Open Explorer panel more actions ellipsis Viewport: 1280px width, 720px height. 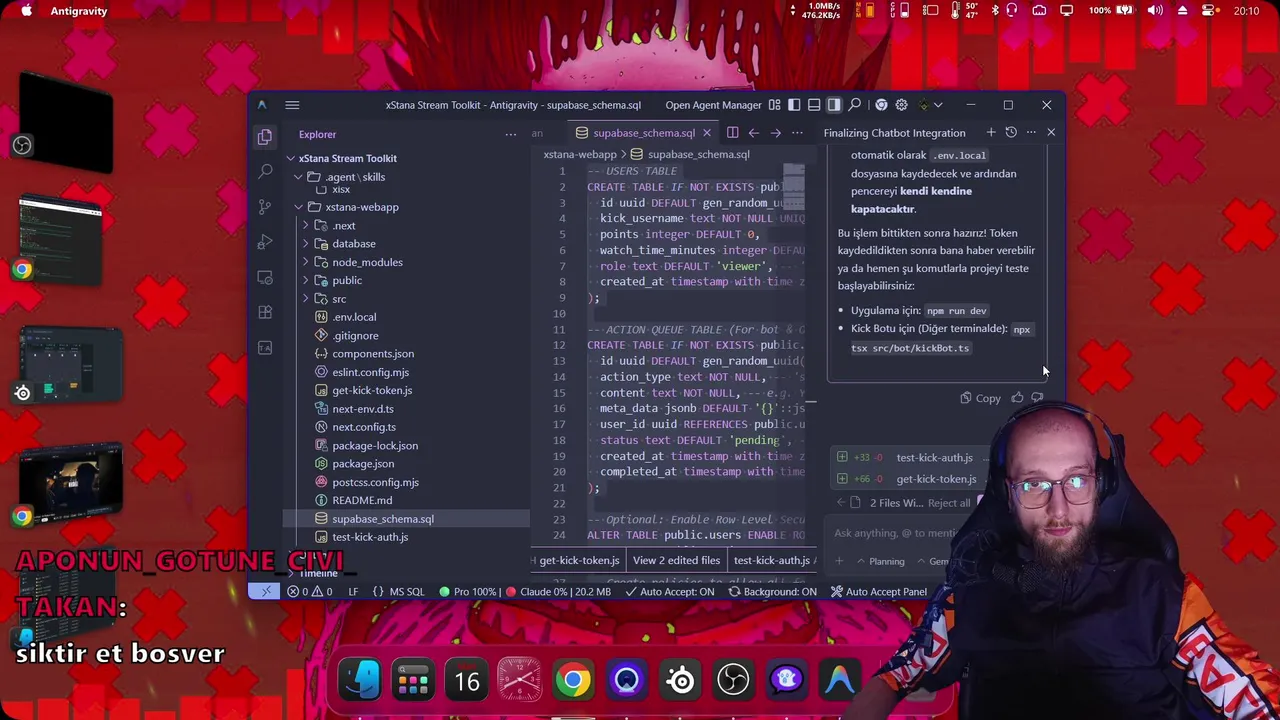(x=511, y=134)
